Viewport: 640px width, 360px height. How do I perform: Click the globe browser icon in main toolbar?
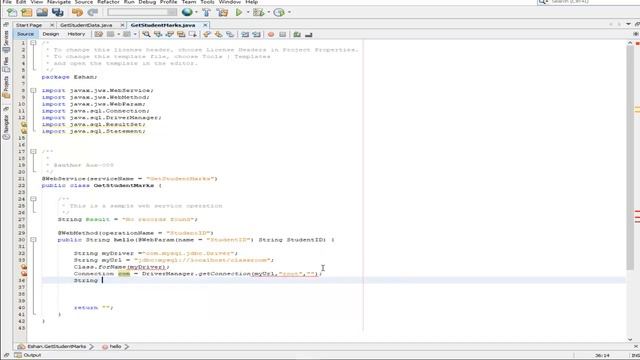(x=187, y=12)
